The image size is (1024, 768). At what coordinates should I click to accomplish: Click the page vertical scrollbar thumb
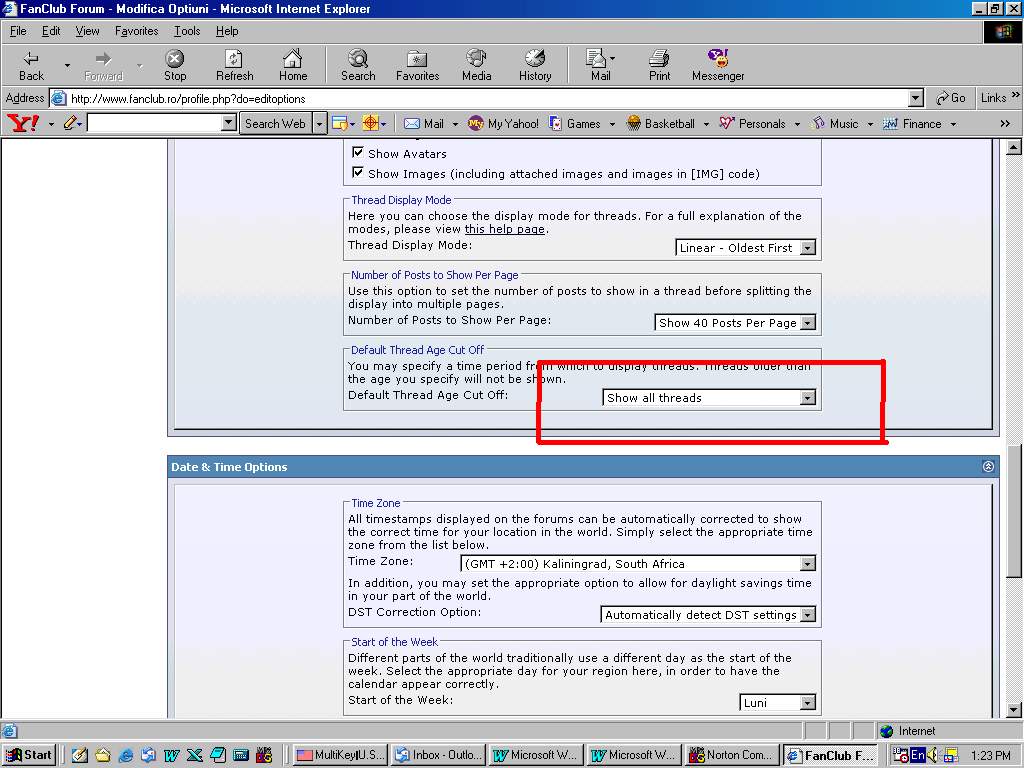(x=1014, y=511)
